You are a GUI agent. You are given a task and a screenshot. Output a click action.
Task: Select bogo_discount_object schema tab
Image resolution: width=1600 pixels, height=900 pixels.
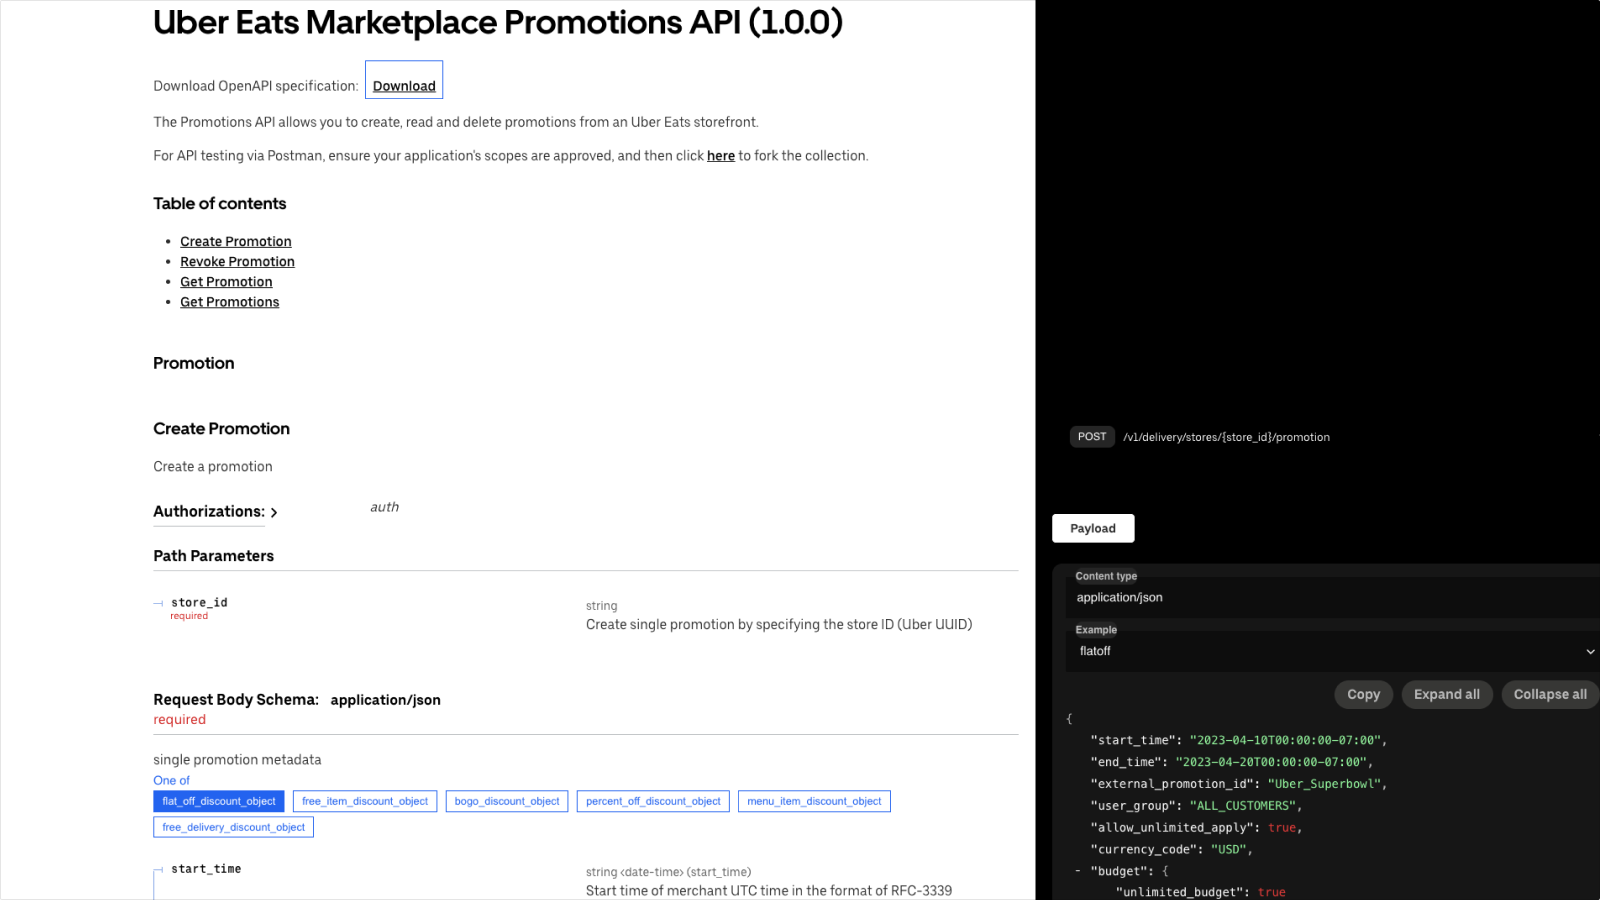[507, 801]
